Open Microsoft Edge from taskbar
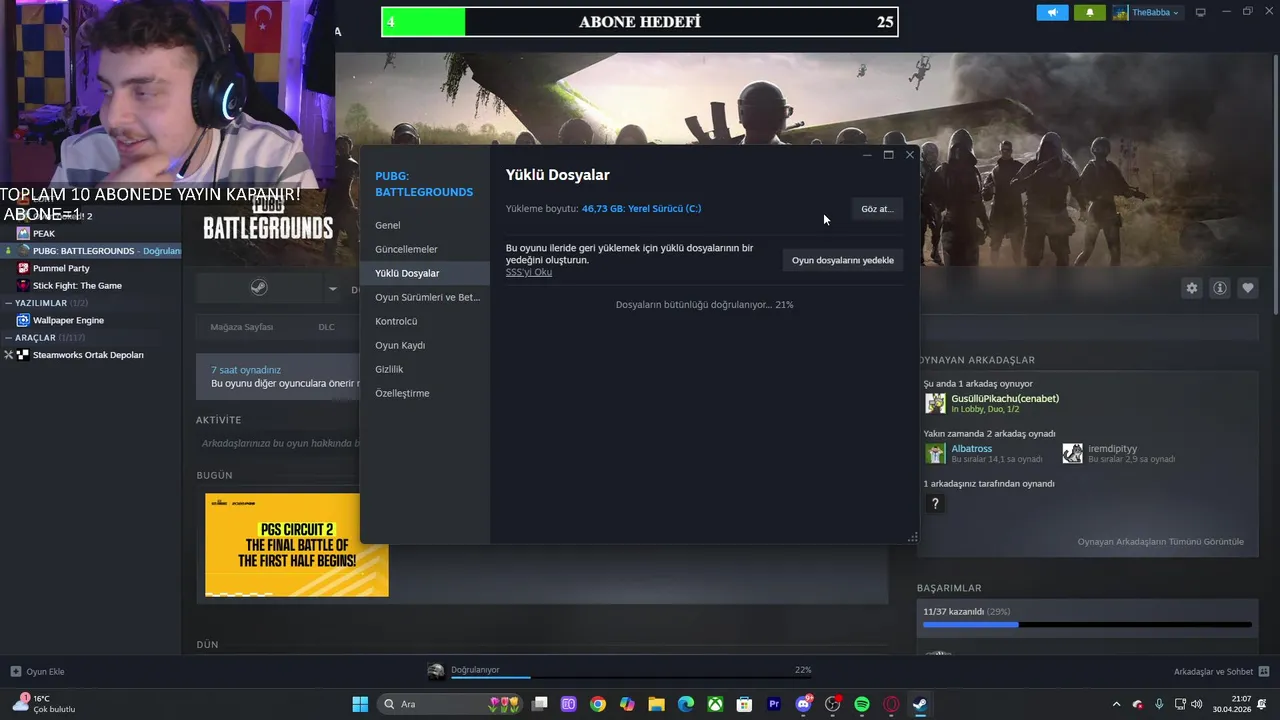This screenshot has width=1280, height=720. (x=686, y=704)
